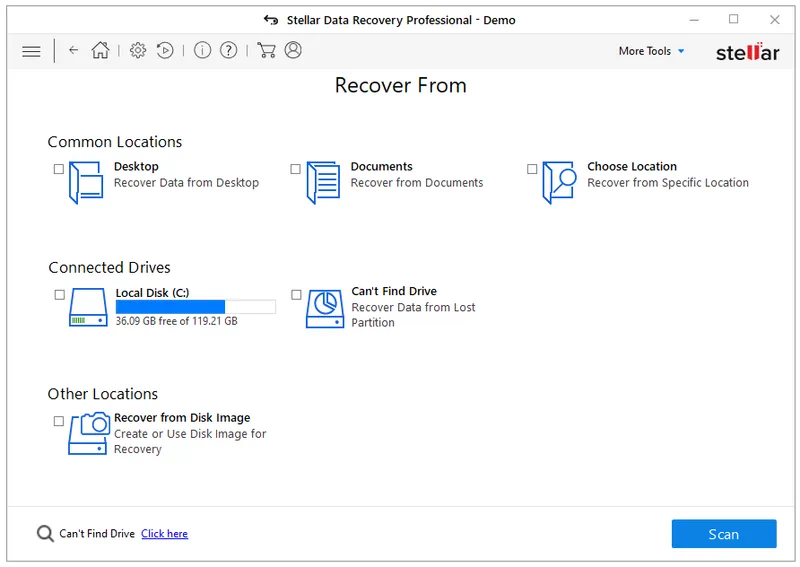This screenshot has width=800, height=567.
Task: Open the info (i) icon
Action: 203,50
